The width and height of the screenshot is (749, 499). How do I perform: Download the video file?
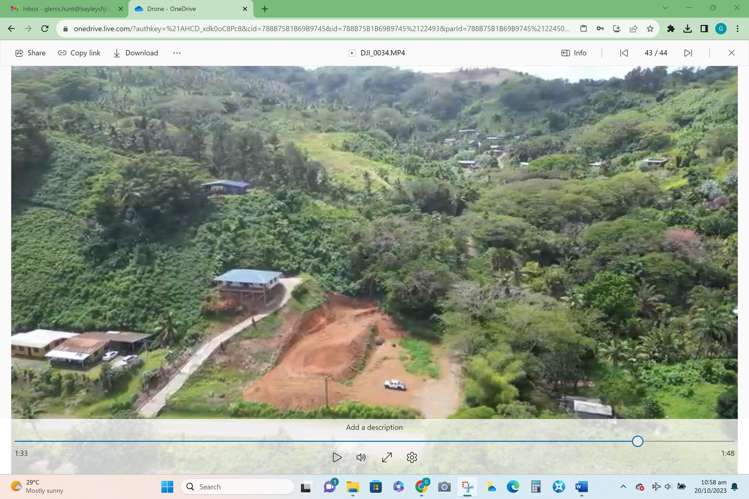(x=136, y=53)
